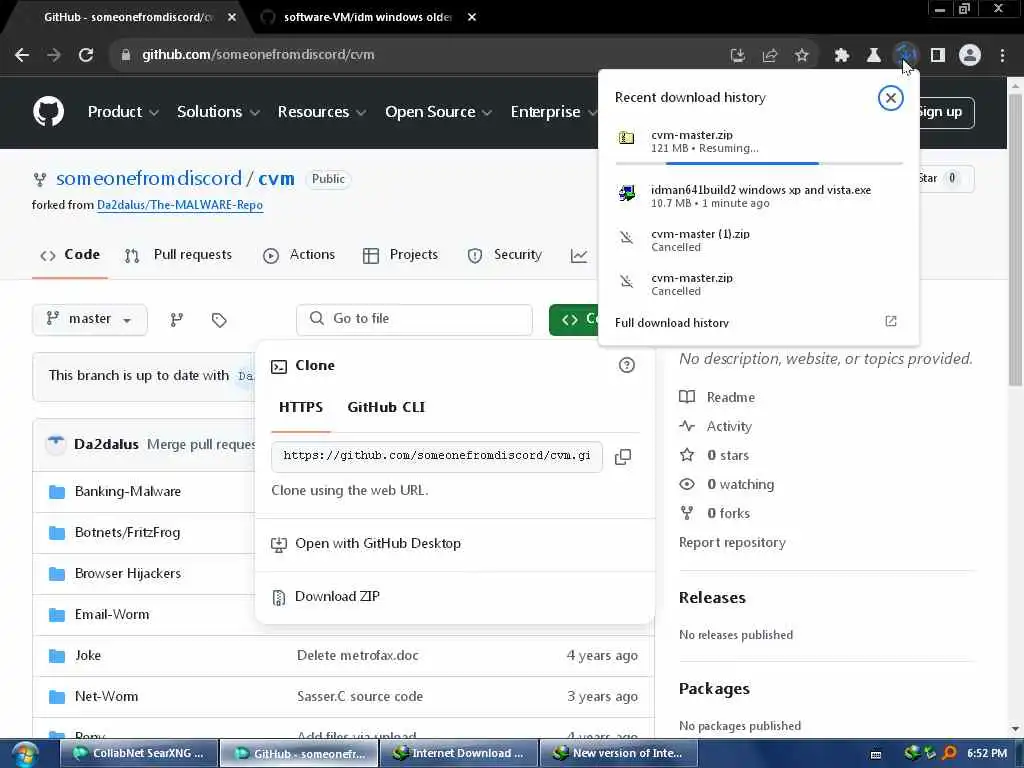1024x768 pixels.
Task: Switch to the Code tab
Action: (x=70, y=255)
